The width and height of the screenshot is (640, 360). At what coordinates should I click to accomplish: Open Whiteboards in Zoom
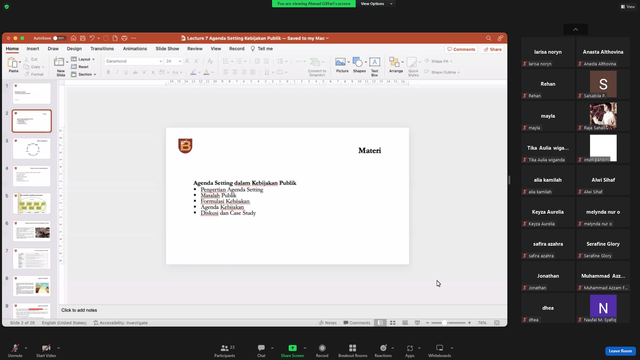(440, 350)
